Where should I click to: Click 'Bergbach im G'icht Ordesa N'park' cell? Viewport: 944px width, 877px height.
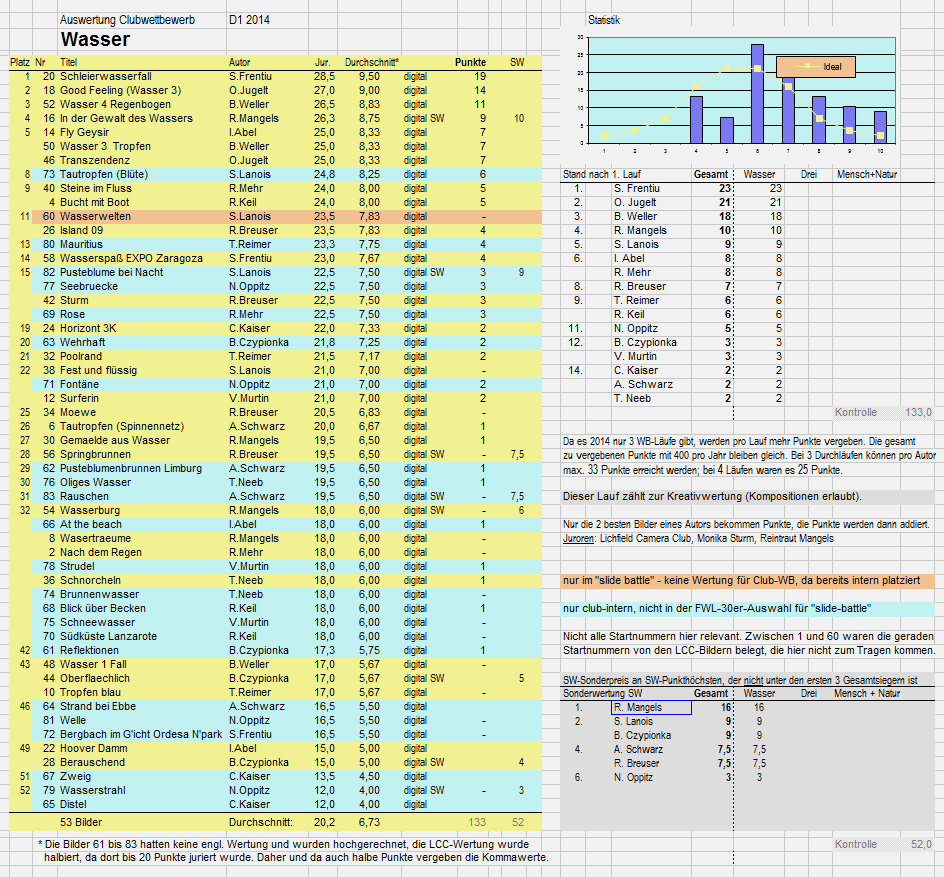[141, 734]
